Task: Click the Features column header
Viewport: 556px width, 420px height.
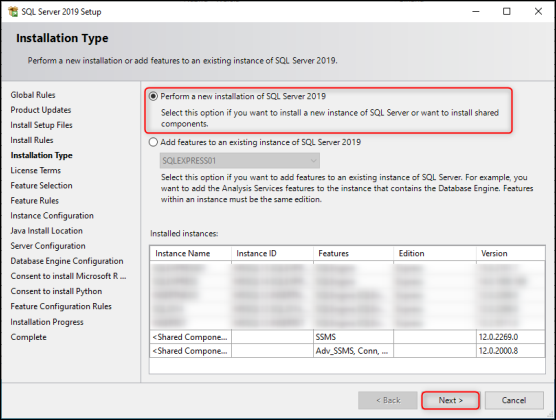Action: [x=354, y=254]
